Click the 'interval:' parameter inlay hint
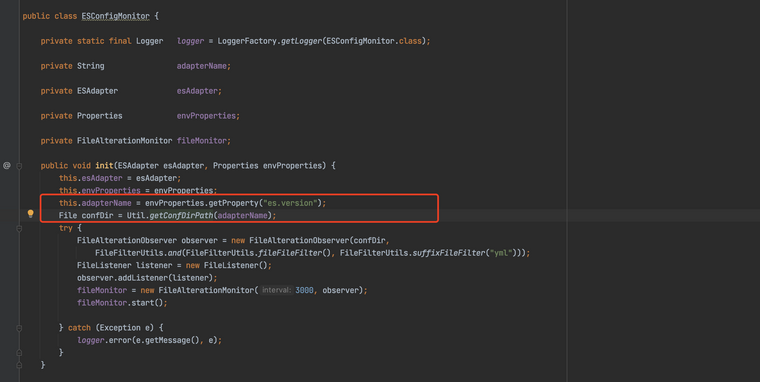 (276, 290)
